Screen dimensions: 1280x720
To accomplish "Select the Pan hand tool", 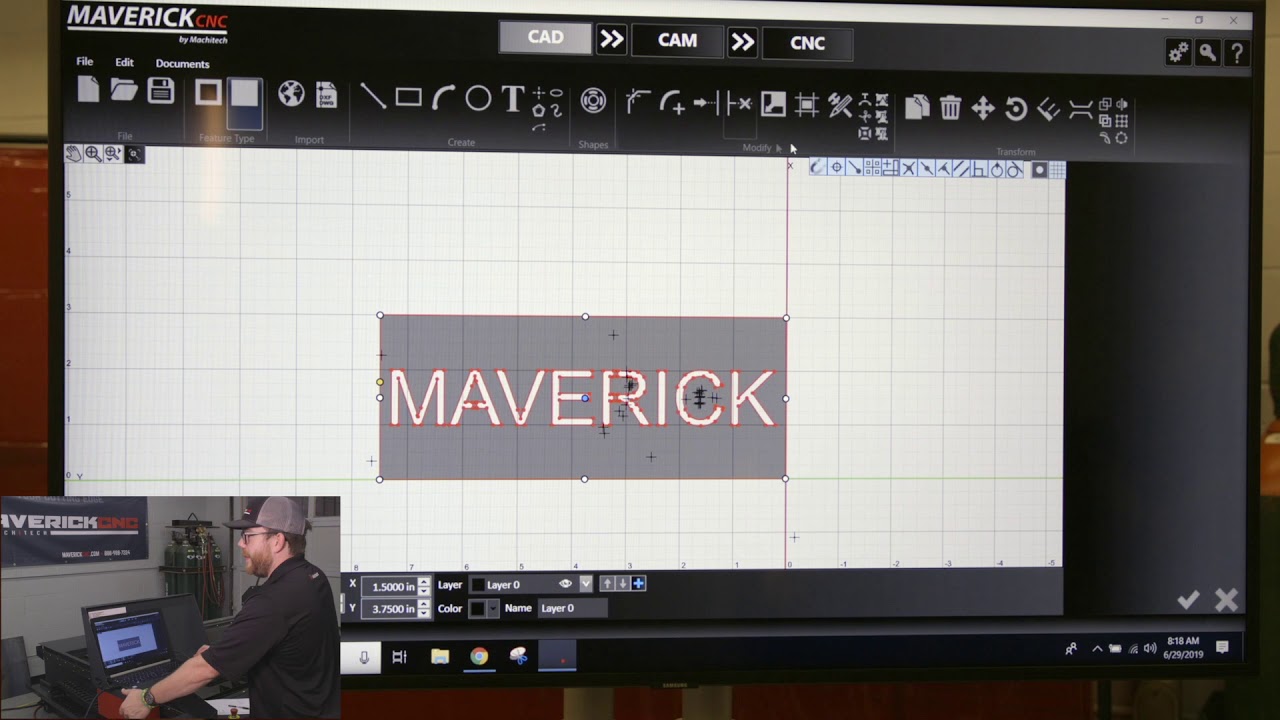I will pyautogui.click(x=74, y=153).
